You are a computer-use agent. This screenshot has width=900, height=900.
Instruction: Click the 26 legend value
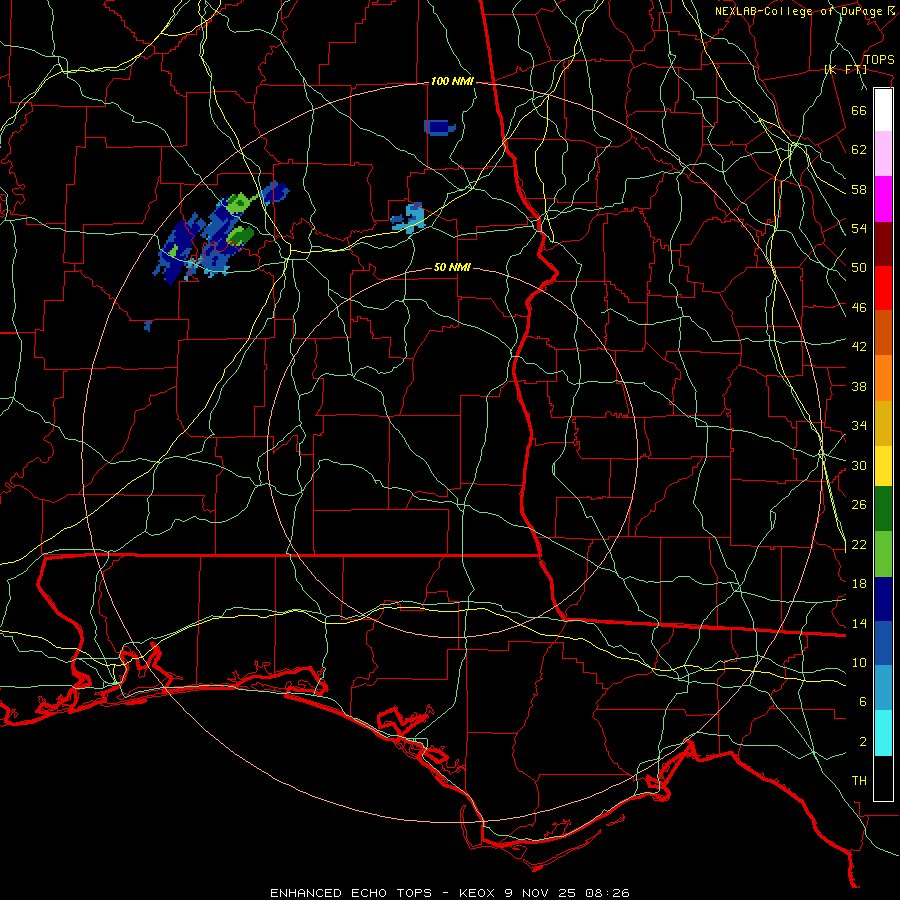pyautogui.click(x=859, y=505)
